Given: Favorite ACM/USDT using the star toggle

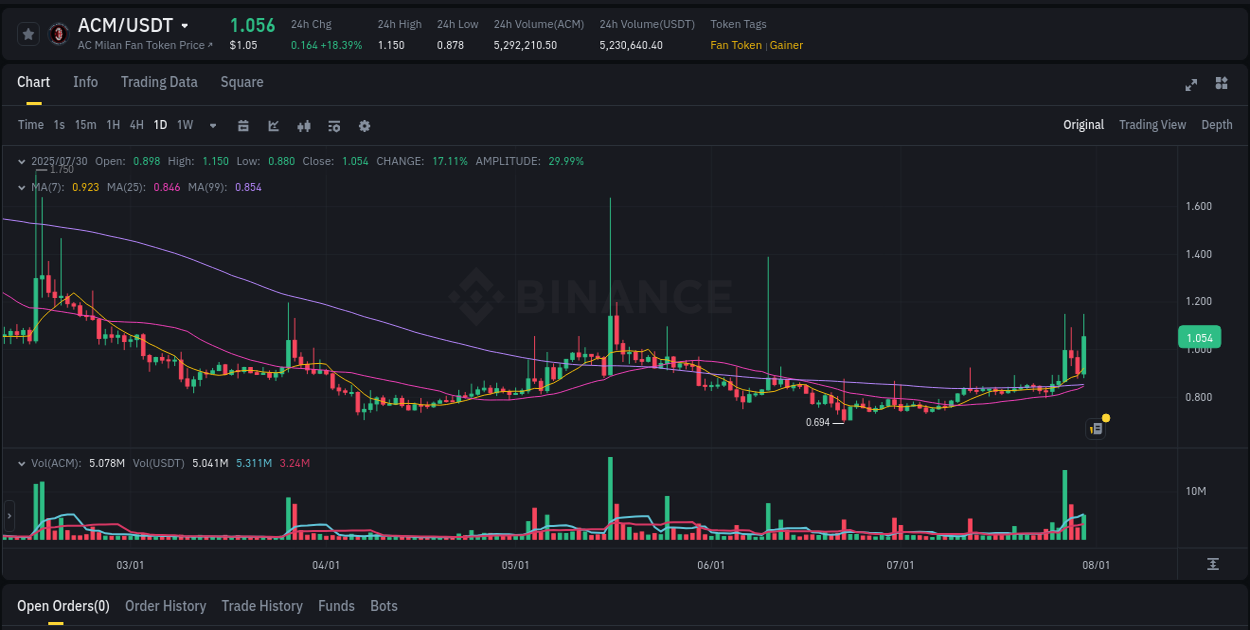Looking at the screenshot, I should (x=28, y=33).
